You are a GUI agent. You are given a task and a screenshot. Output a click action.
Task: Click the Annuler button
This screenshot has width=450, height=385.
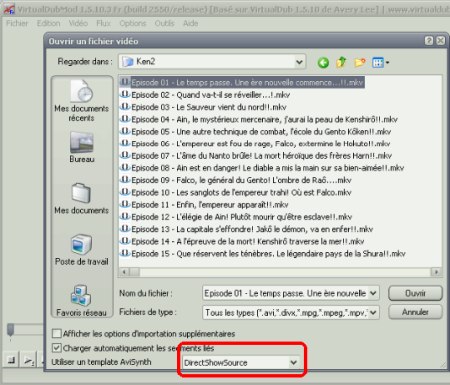pos(415,312)
